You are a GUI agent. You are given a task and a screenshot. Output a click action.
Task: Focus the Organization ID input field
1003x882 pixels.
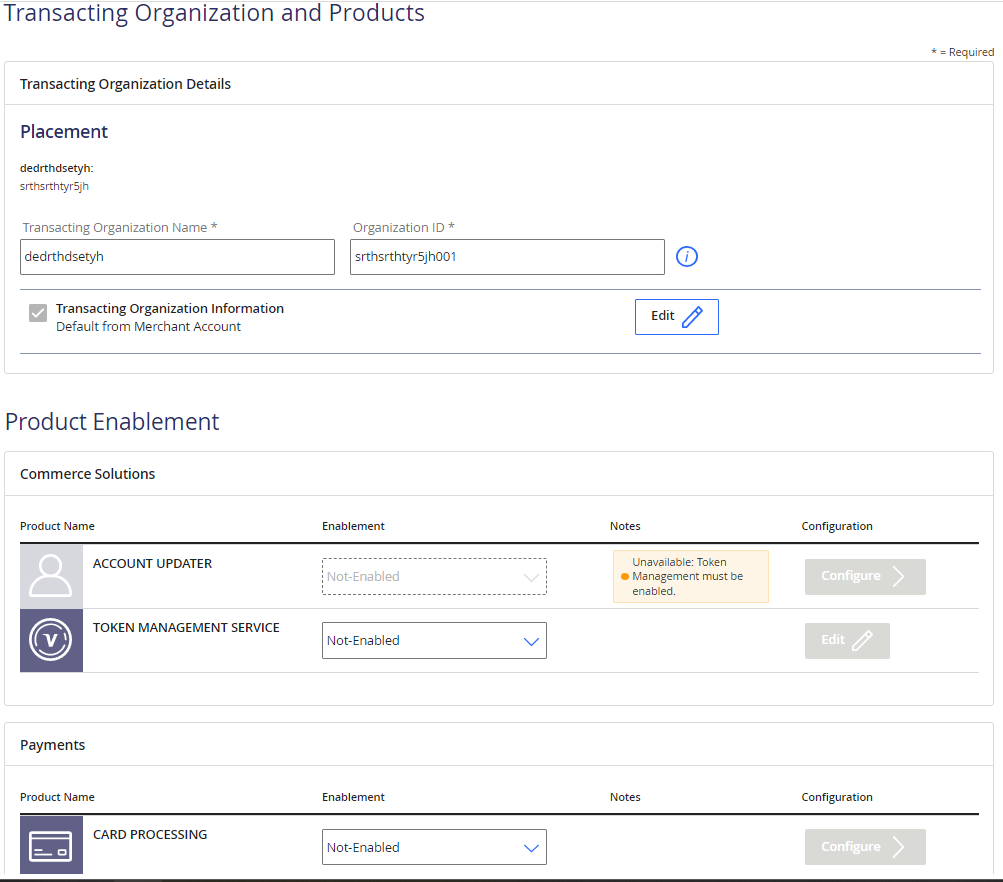point(507,257)
